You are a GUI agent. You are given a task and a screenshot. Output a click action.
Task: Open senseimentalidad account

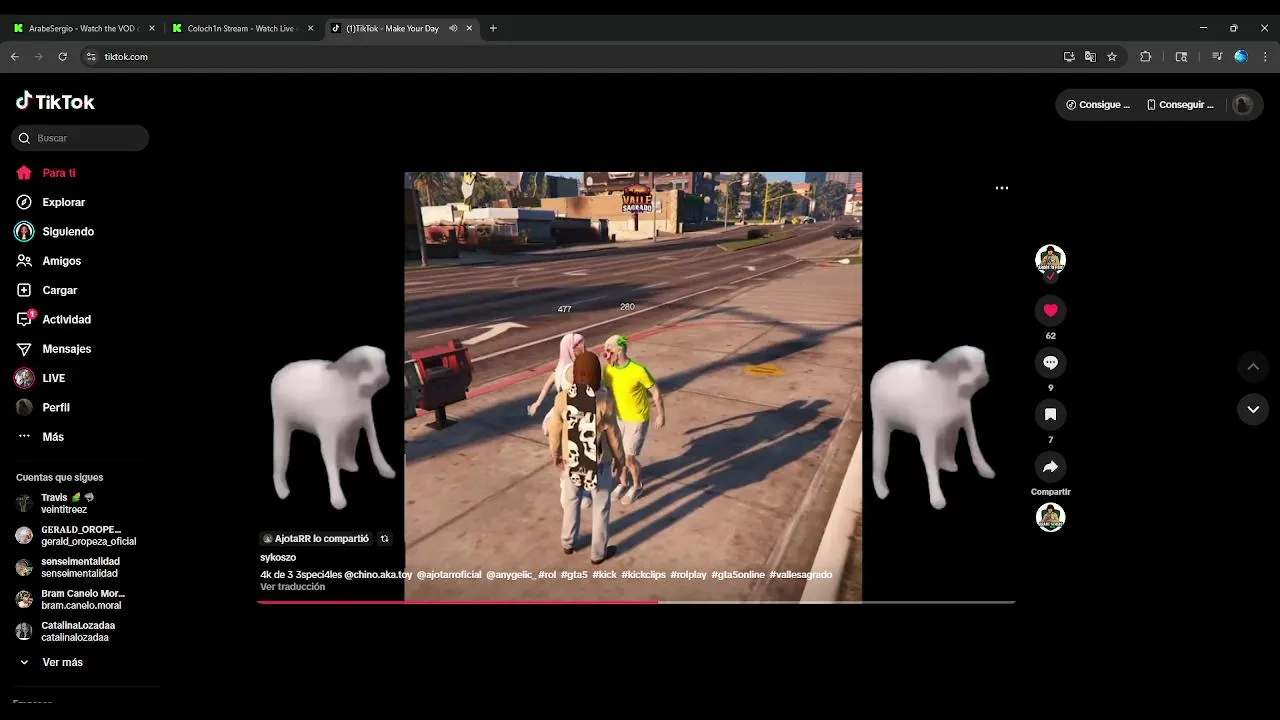tap(68, 567)
